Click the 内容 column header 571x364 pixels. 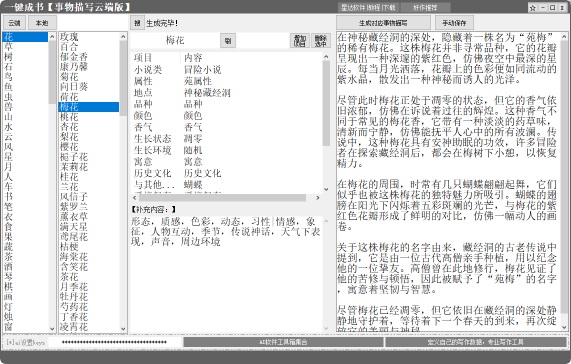point(193,58)
